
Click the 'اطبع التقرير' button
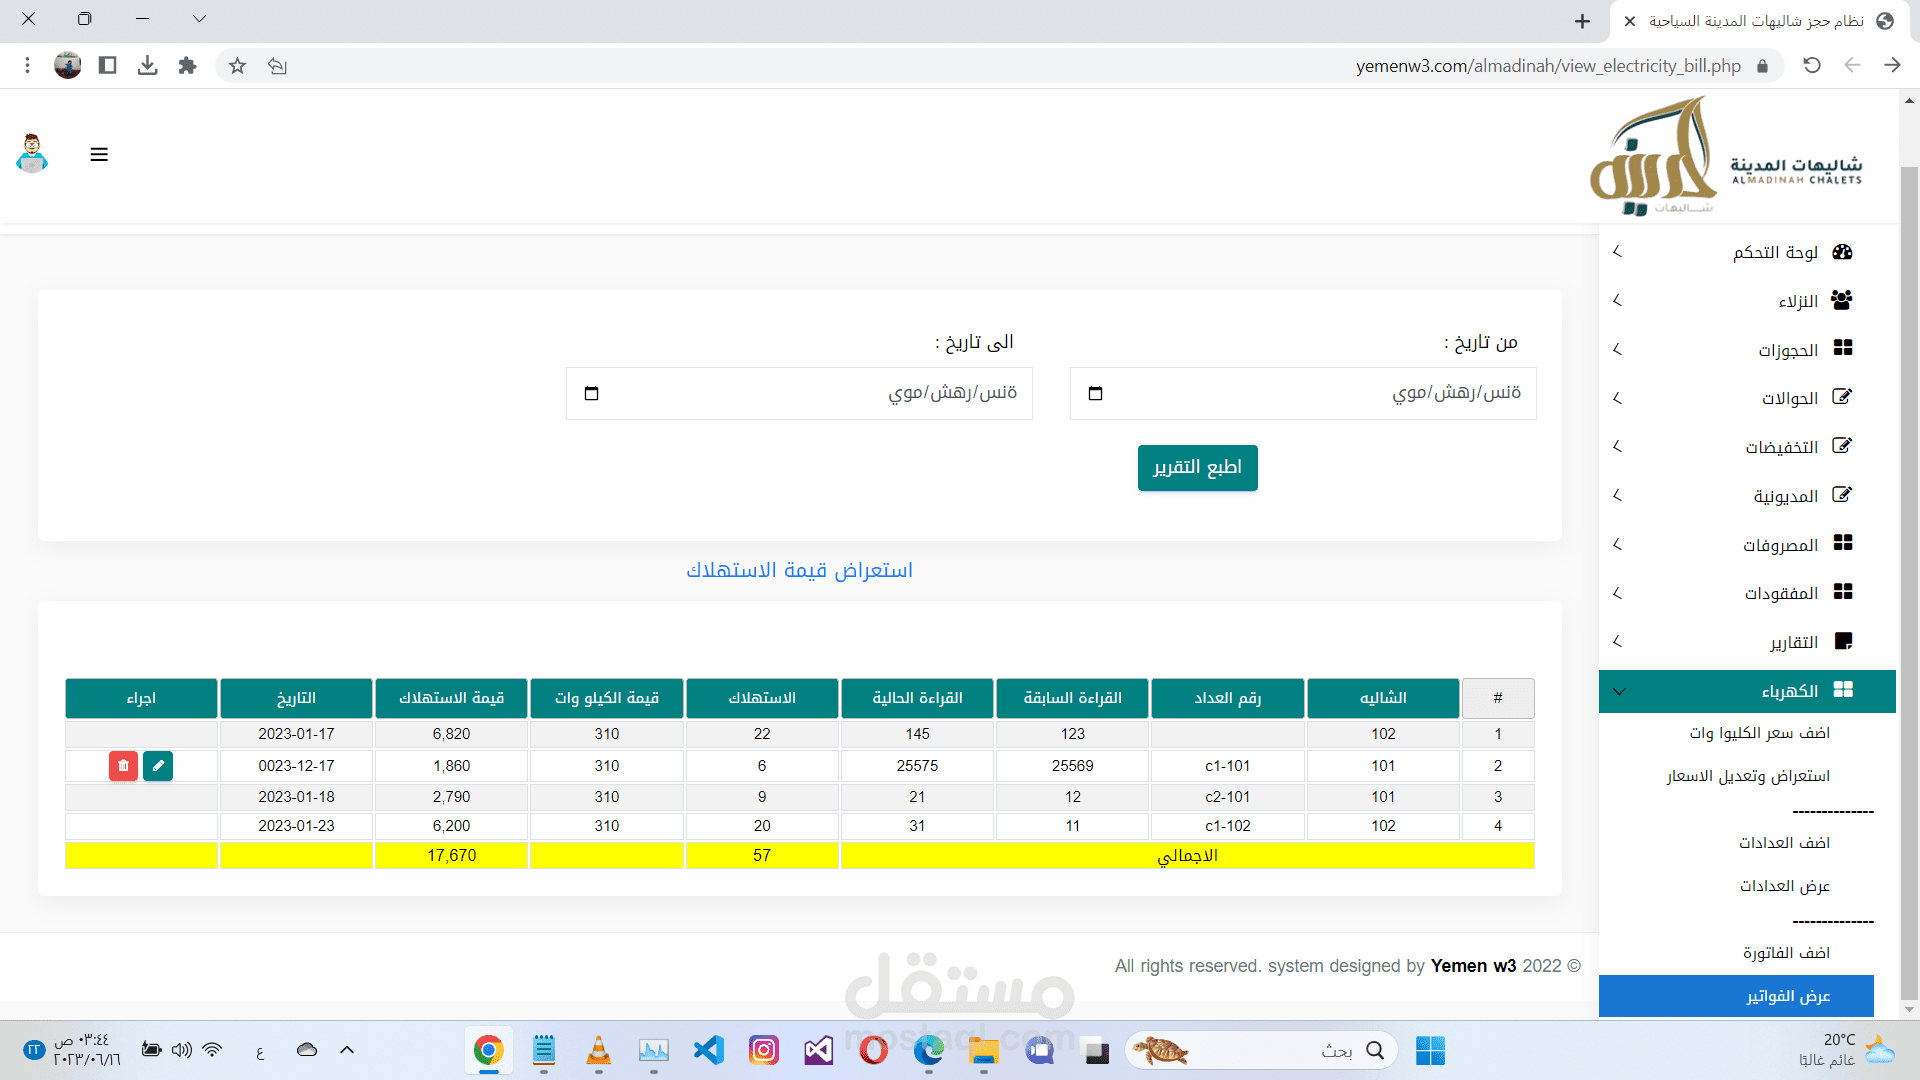click(x=1197, y=468)
